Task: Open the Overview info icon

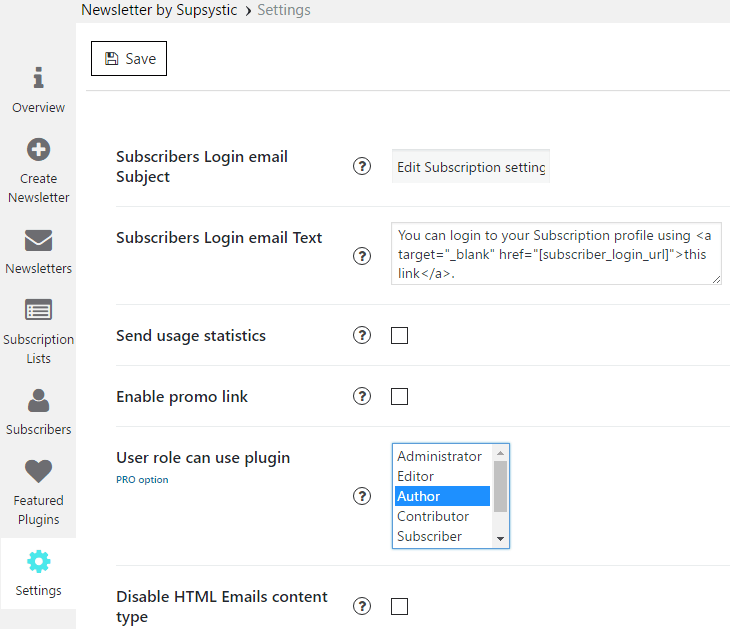Action: tap(39, 77)
